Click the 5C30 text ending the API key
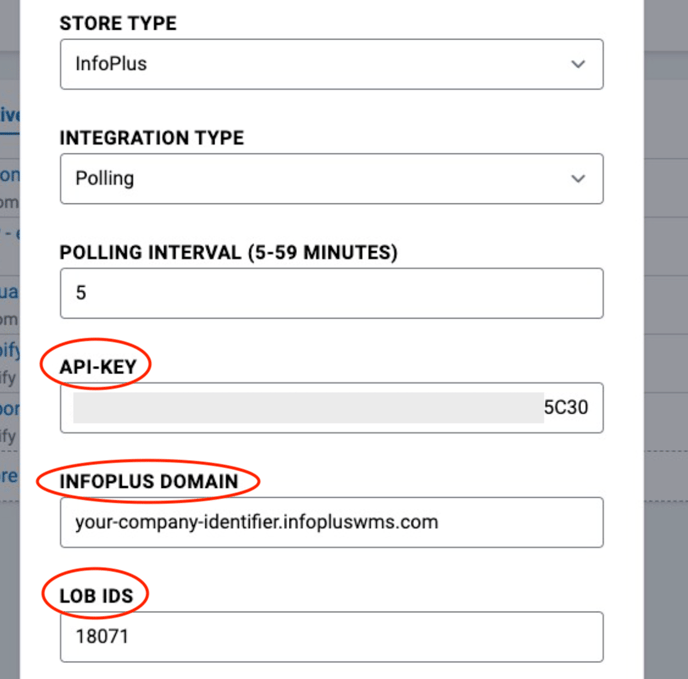The height and width of the screenshot is (679, 688). [x=566, y=408]
